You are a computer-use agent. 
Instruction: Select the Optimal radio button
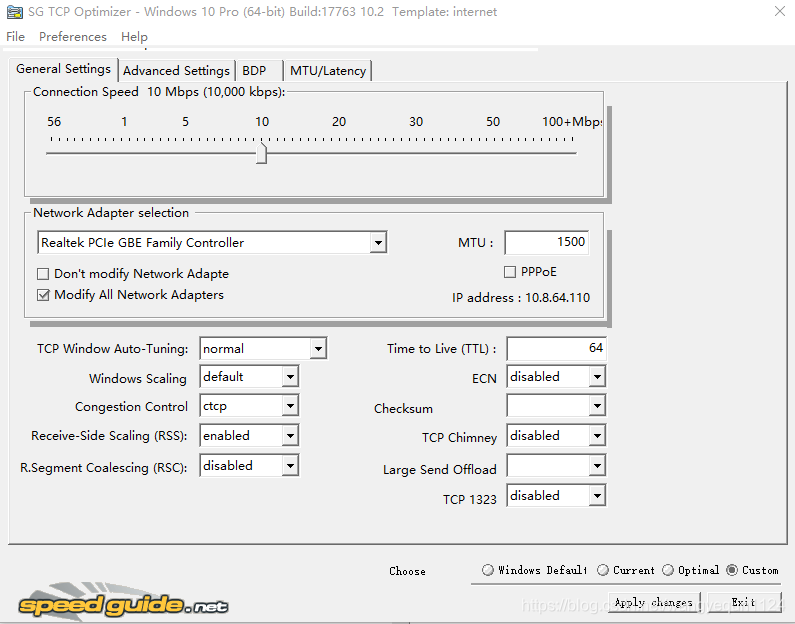[x=668, y=570]
